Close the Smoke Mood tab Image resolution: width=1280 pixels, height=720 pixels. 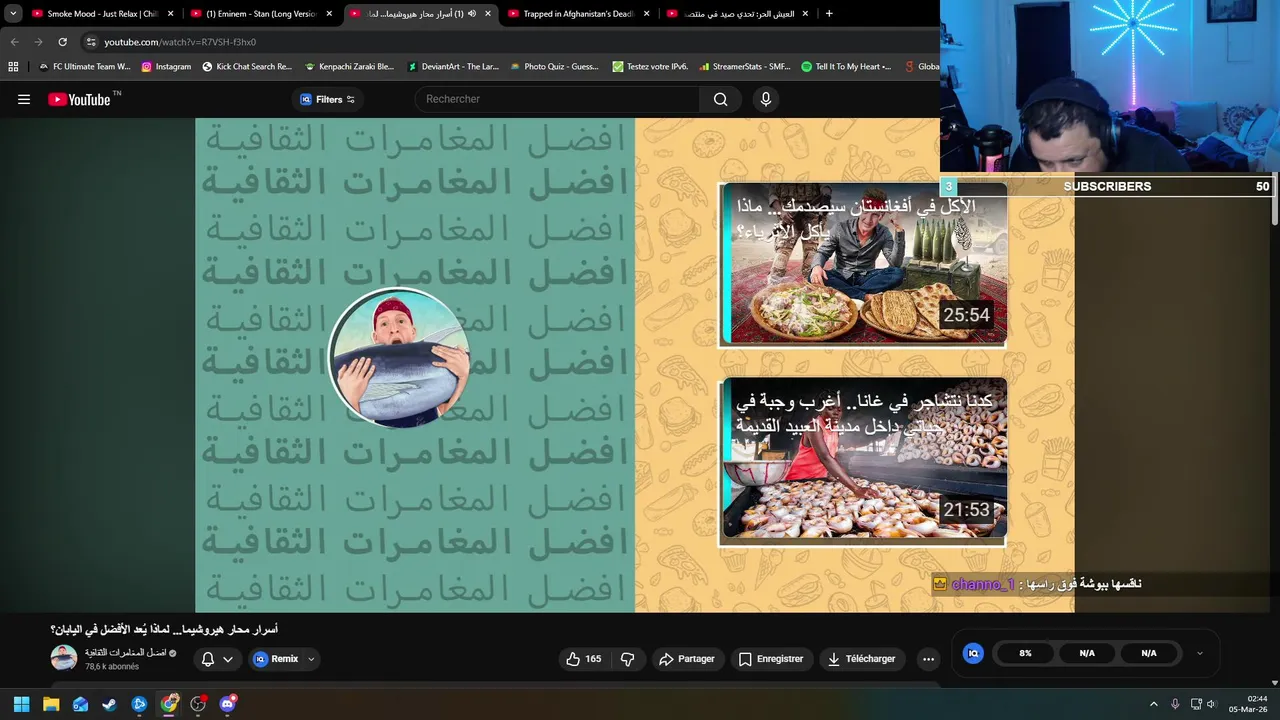coord(170,14)
